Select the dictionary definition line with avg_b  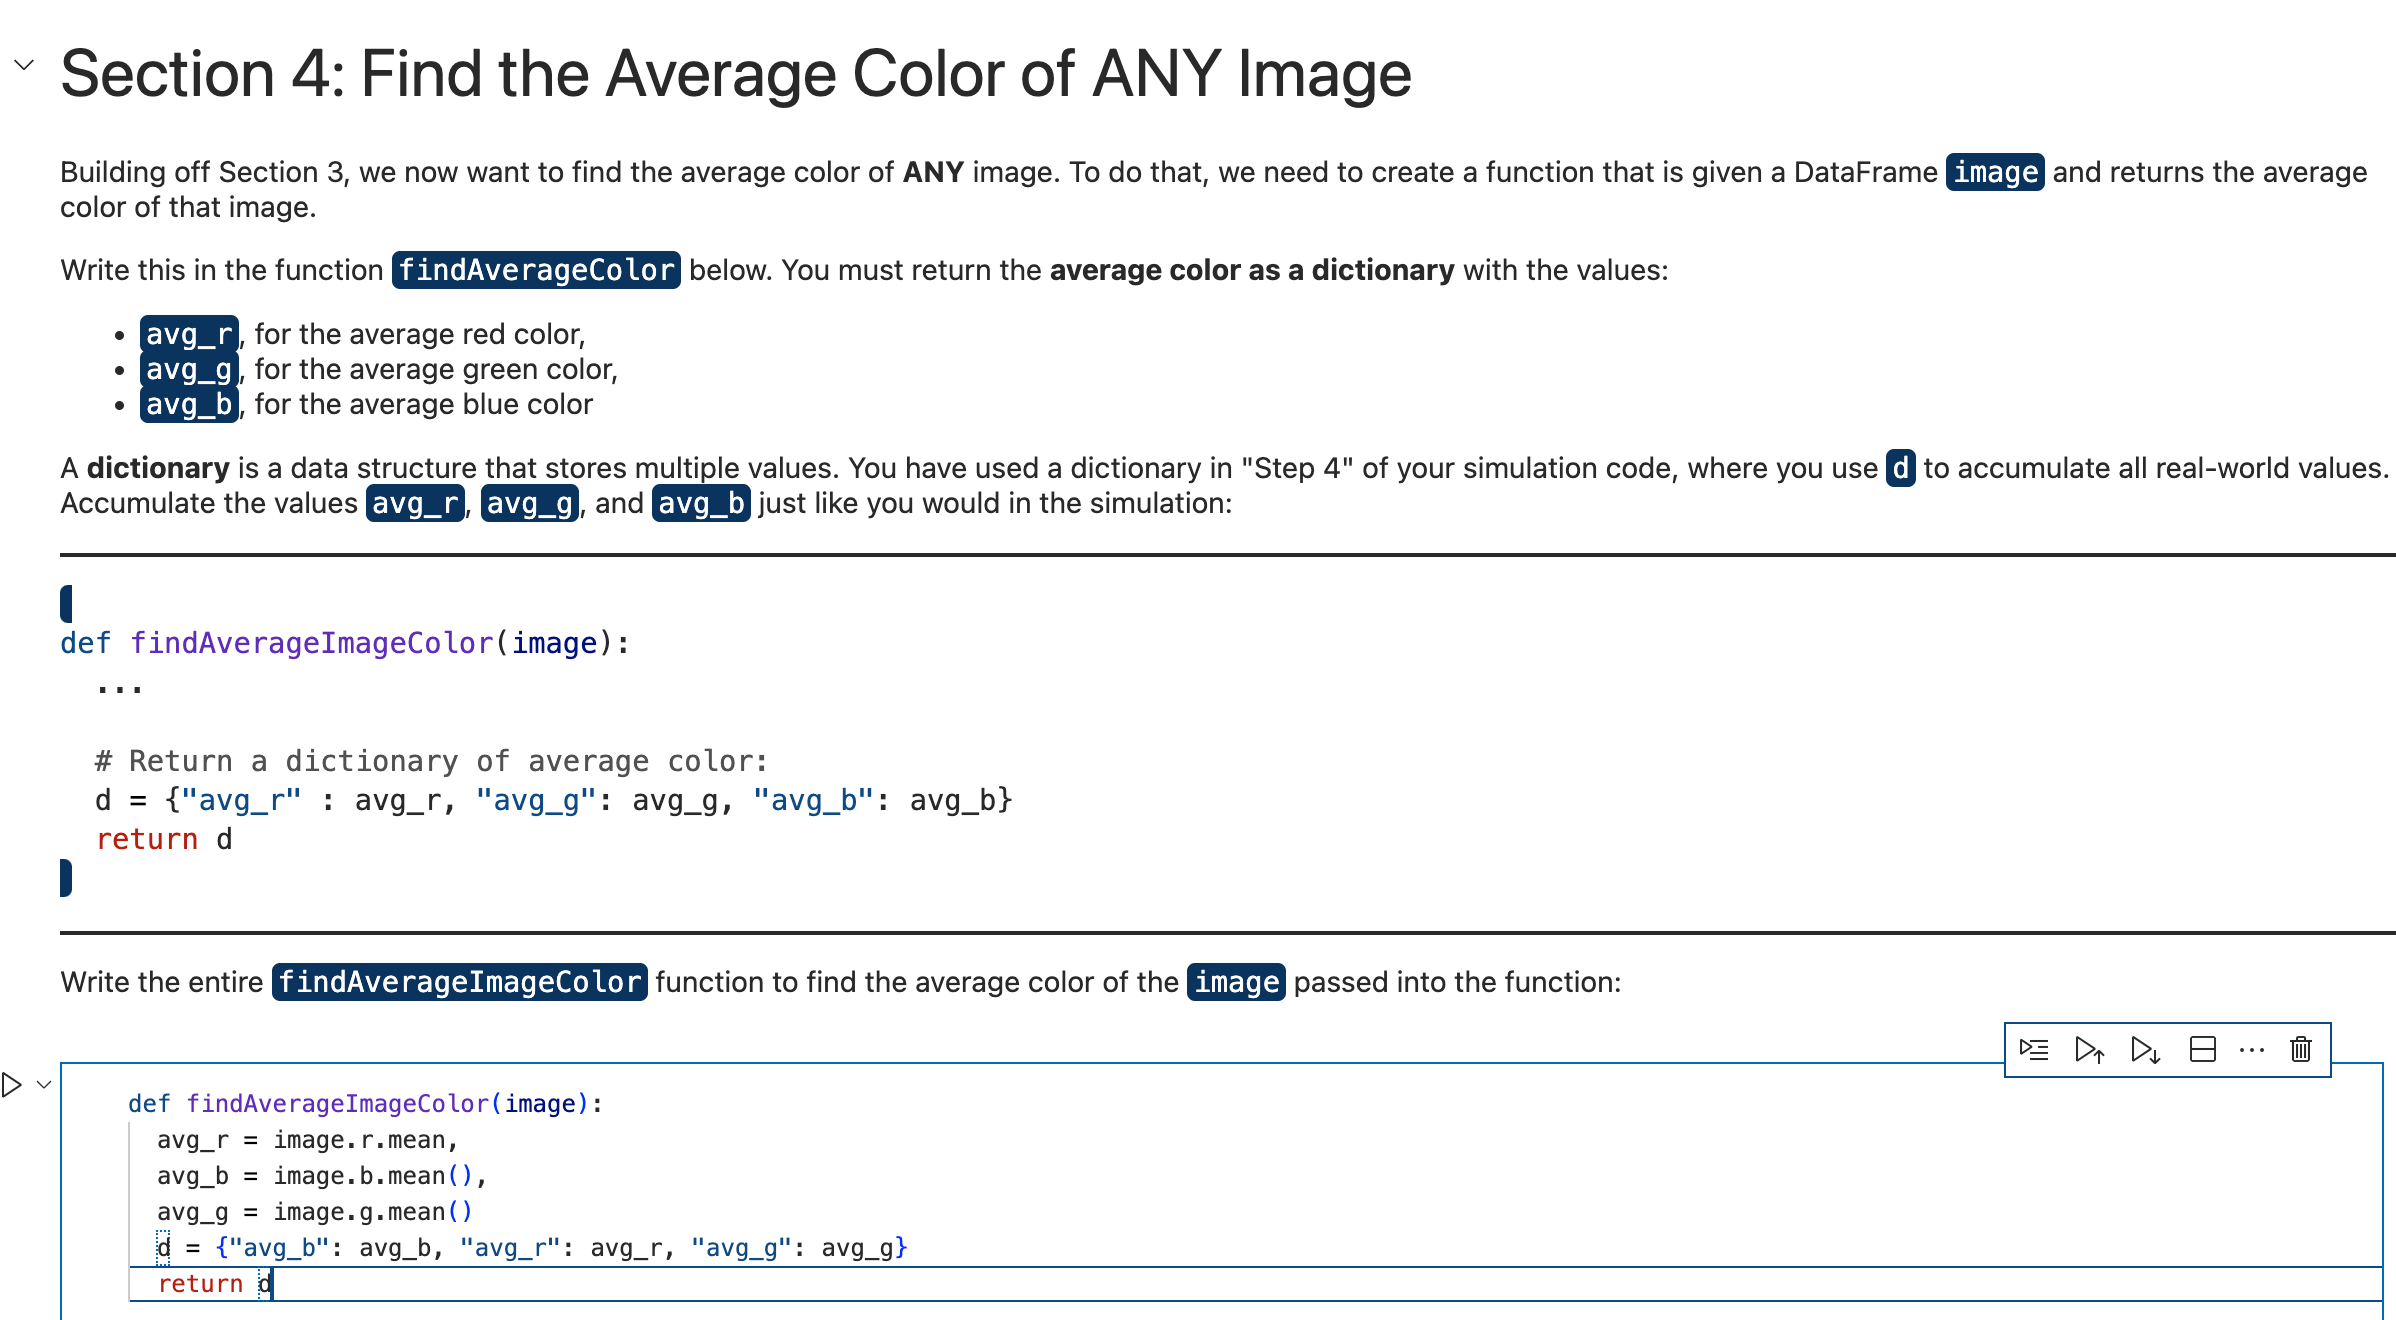(x=530, y=1247)
